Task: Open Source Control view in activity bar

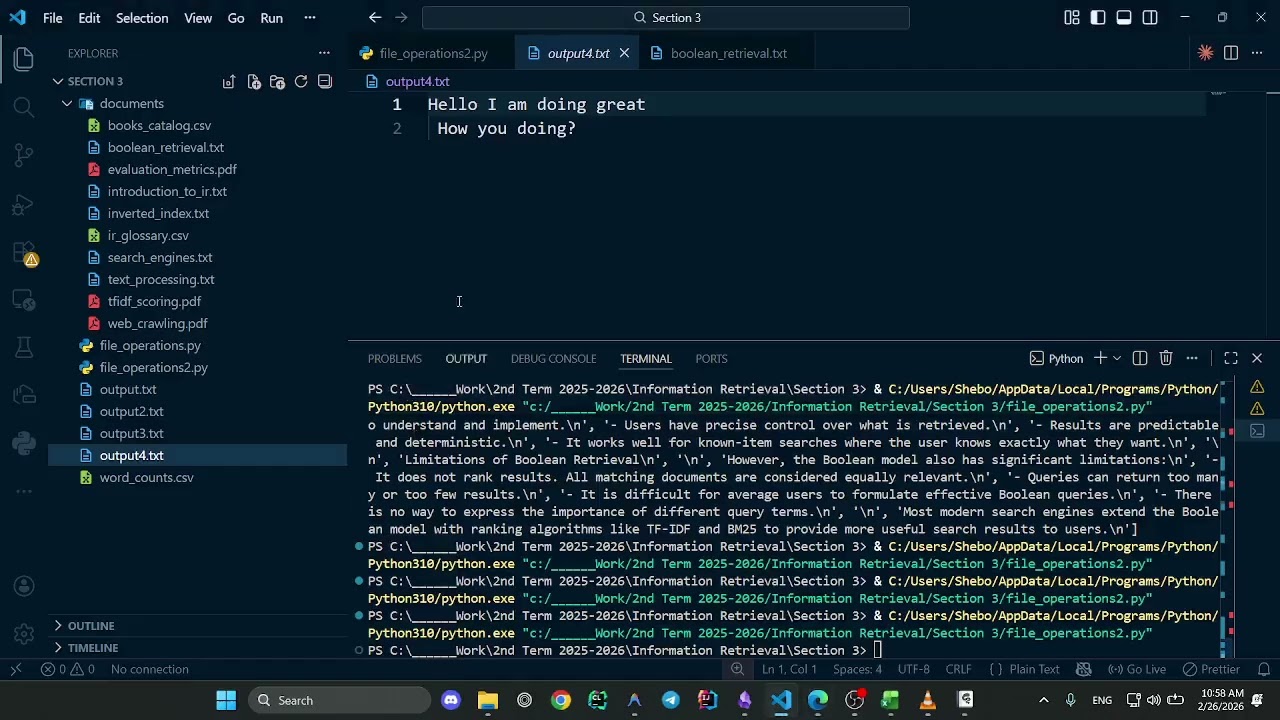Action: (24, 154)
